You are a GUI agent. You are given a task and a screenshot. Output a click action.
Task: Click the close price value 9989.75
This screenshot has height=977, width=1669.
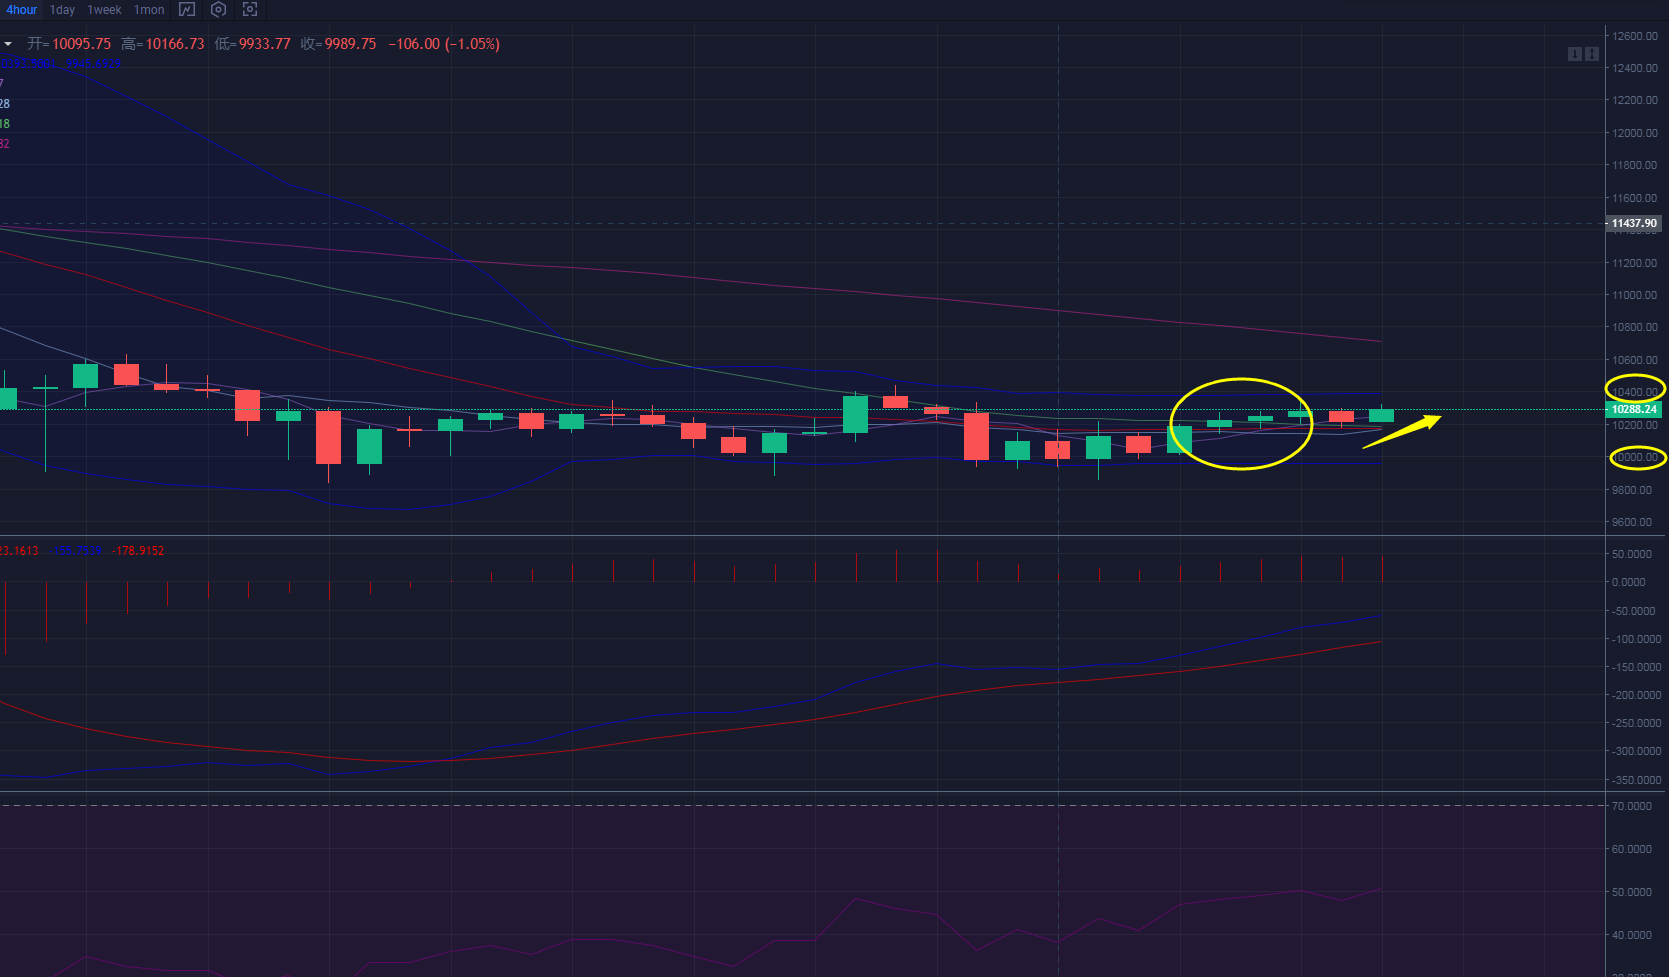click(x=350, y=44)
